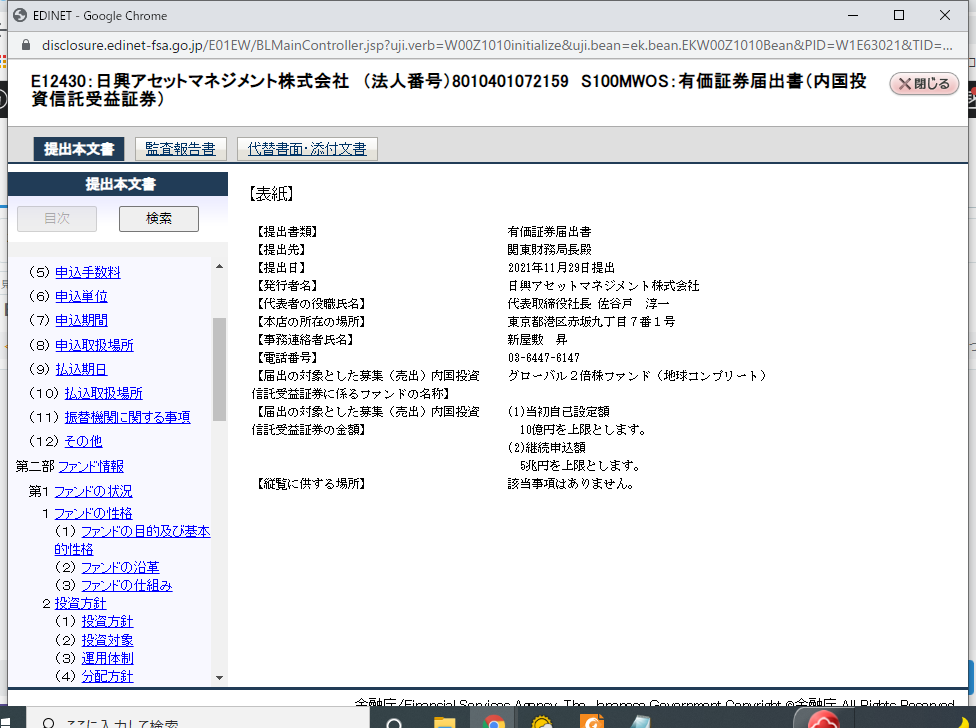Click the 検索 button in sidebar
Screen dimensions: 976x728
[x=159, y=218]
